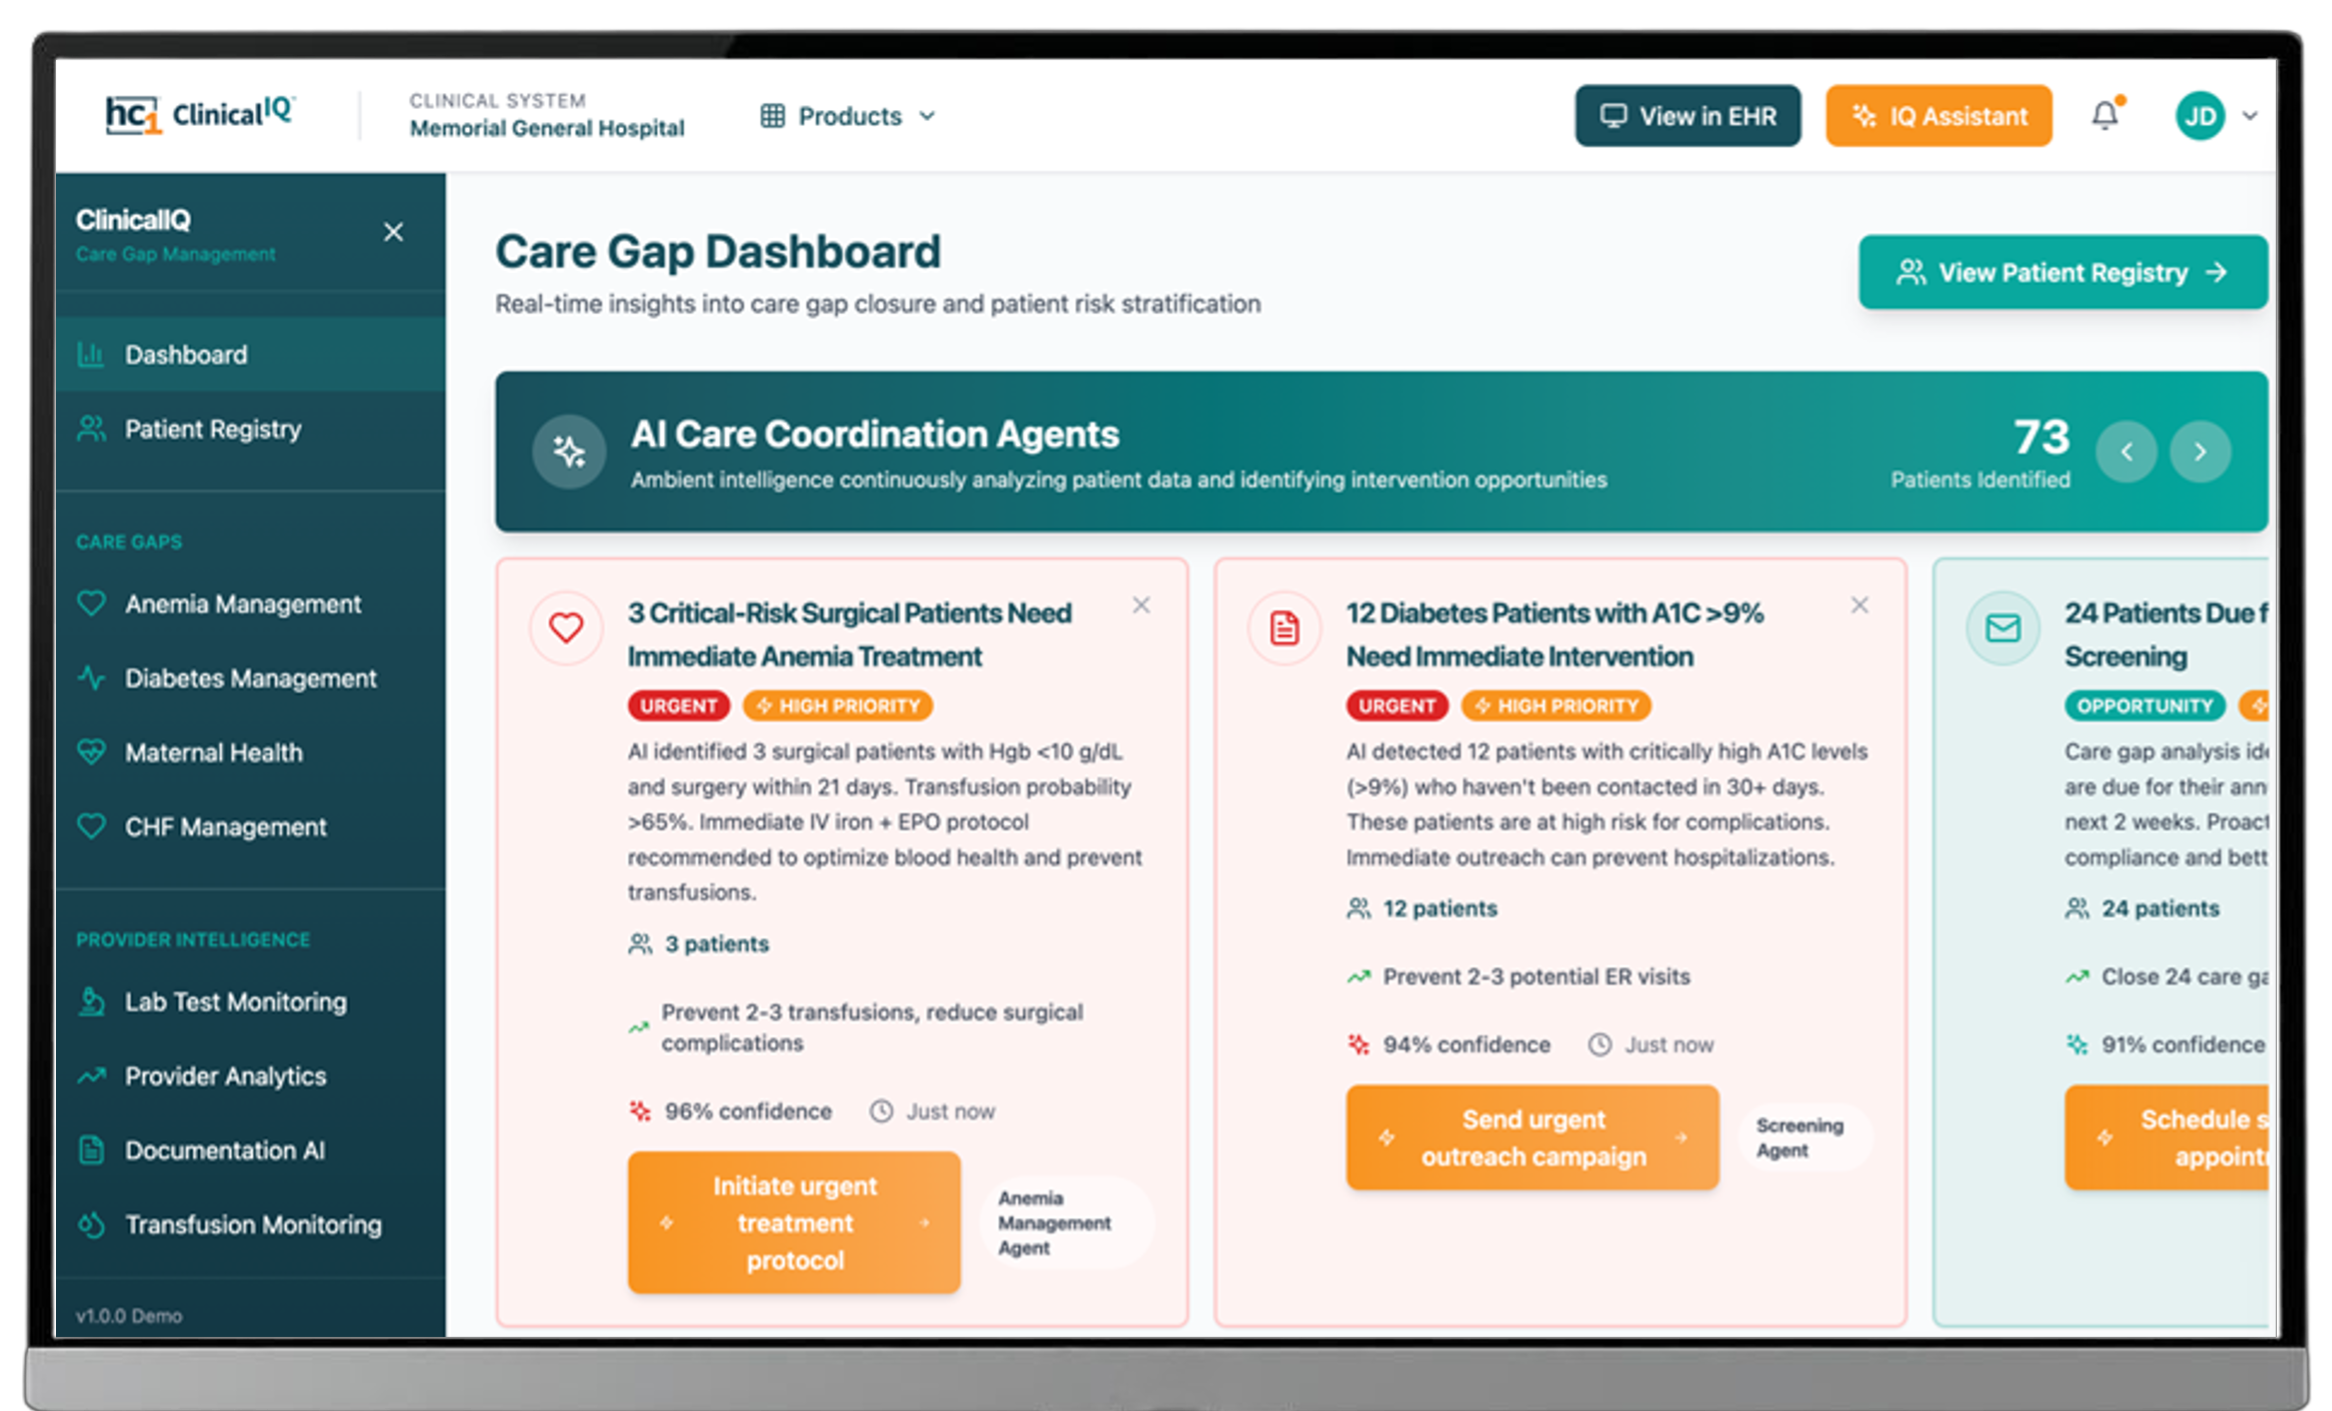The image size is (2332, 1411).
Task: Click the Initiate urgent treatment protocol button
Action: tap(793, 1222)
